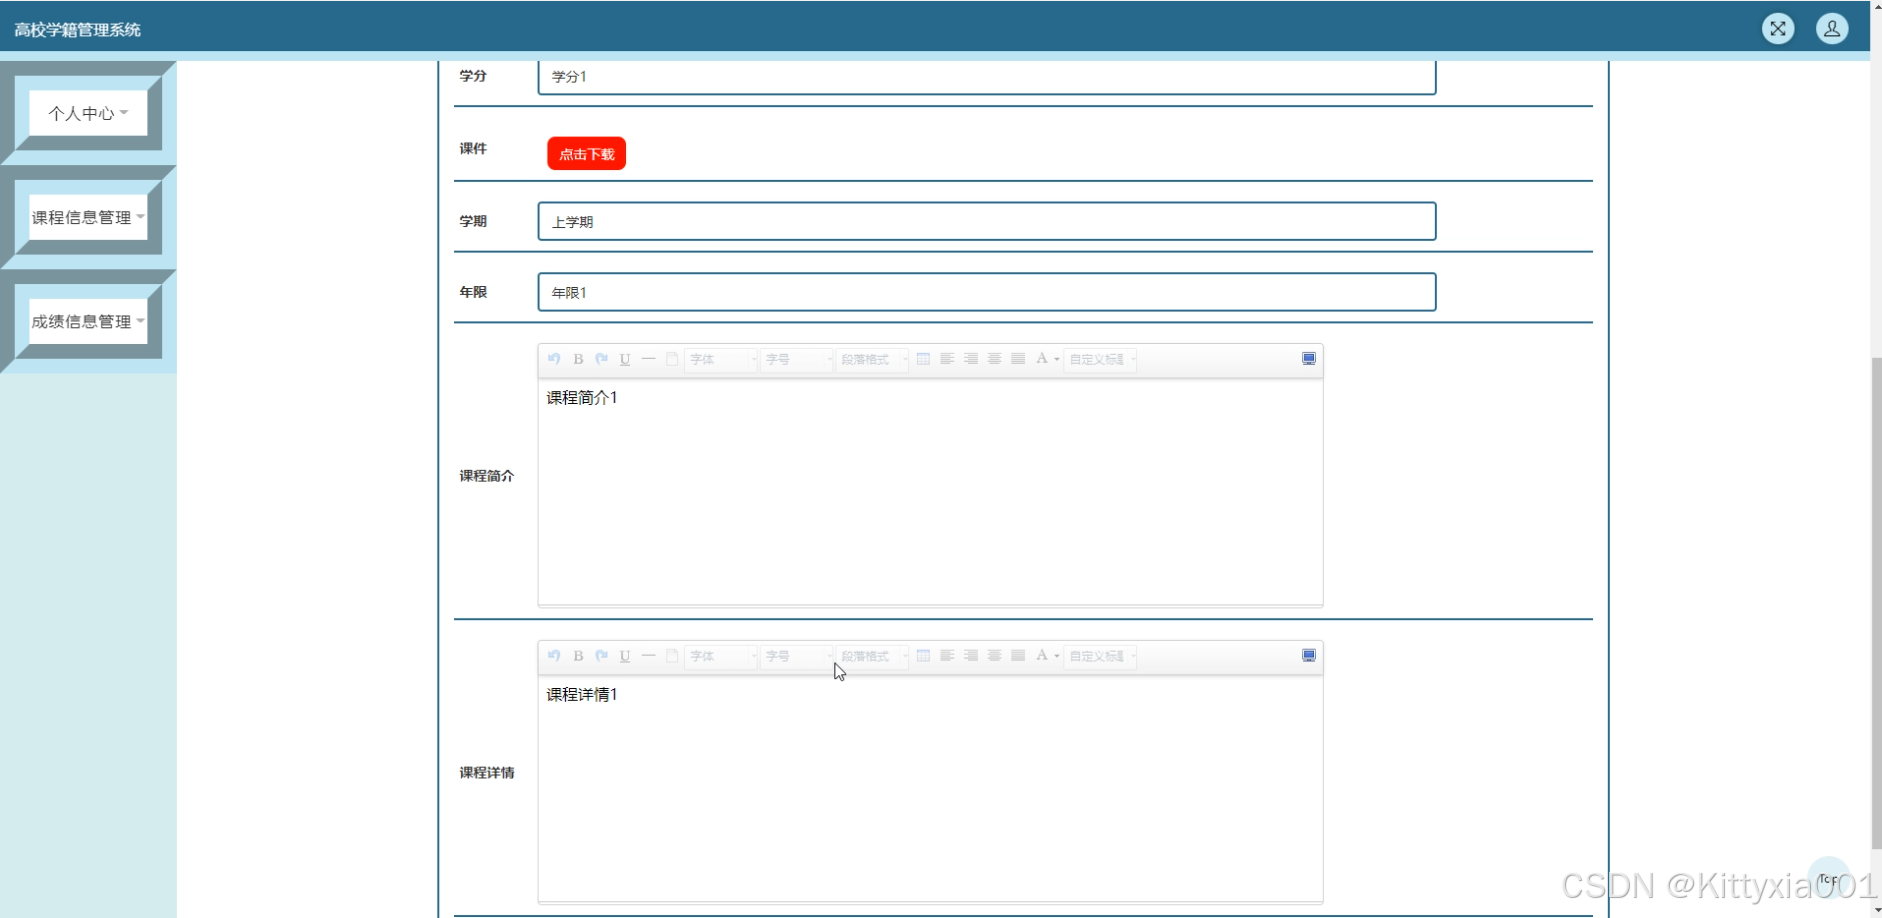1882x918 pixels.
Task: Focus the 年限 input field
Action: pyautogui.click(x=987, y=292)
